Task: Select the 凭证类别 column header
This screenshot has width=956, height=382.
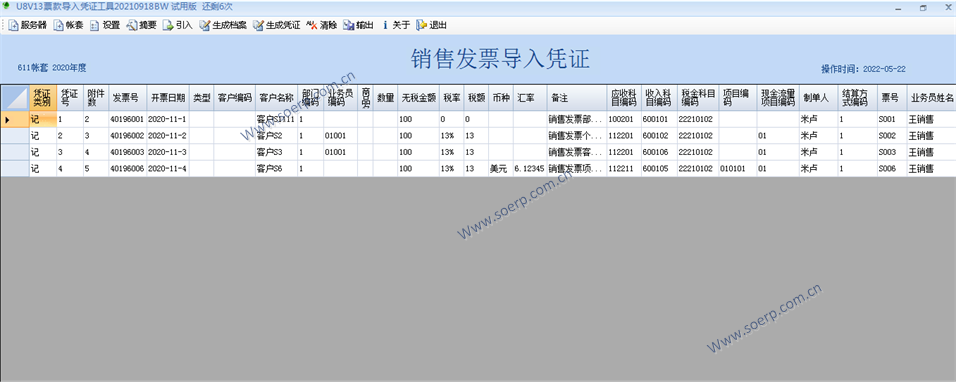Action: (x=43, y=97)
